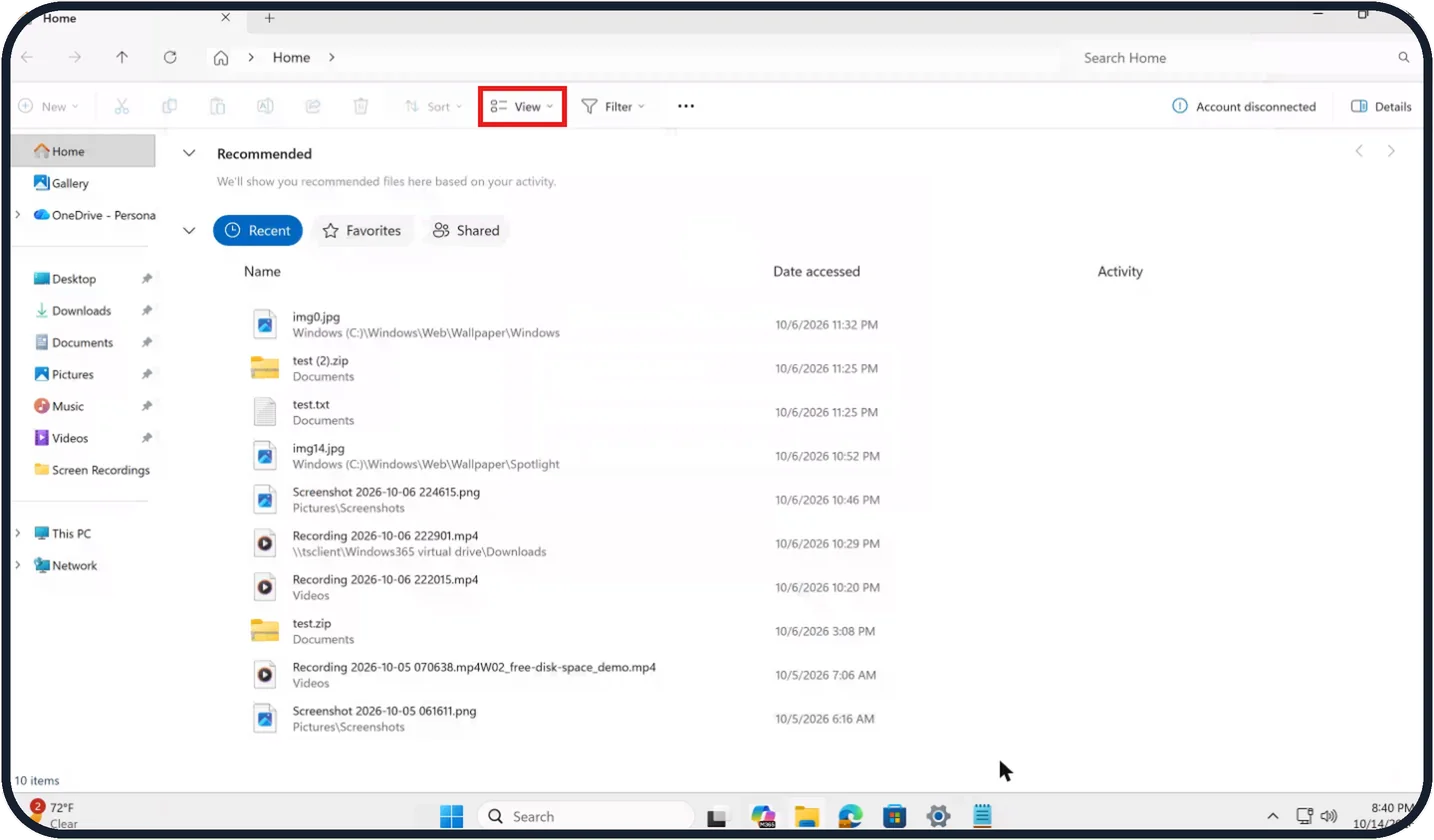
Task: Switch to the Shared tab
Action: [x=466, y=230]
